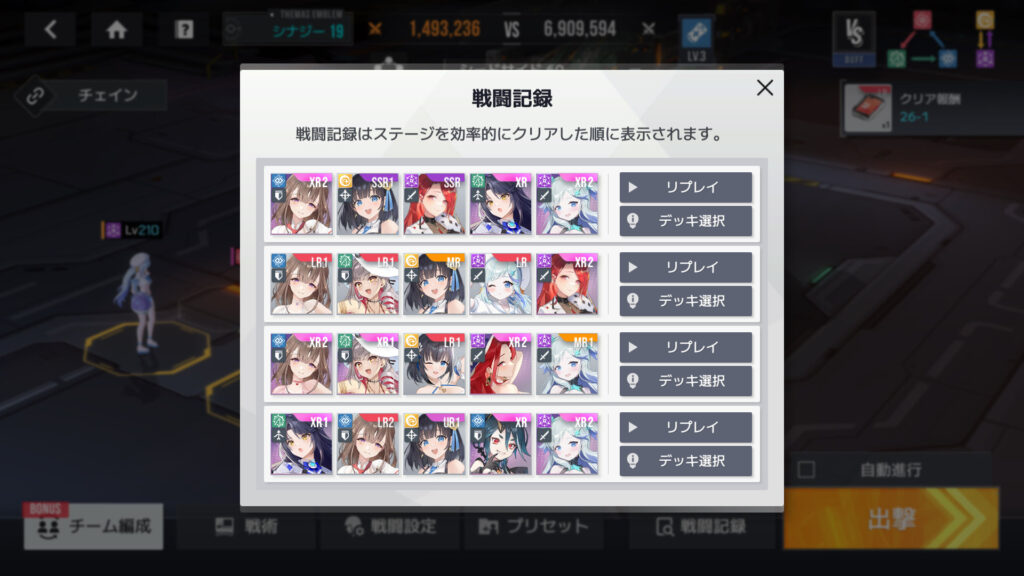This screenshot has width=1024, height=576.
Task: Open the プリセット tab
Action: [534, 526]
